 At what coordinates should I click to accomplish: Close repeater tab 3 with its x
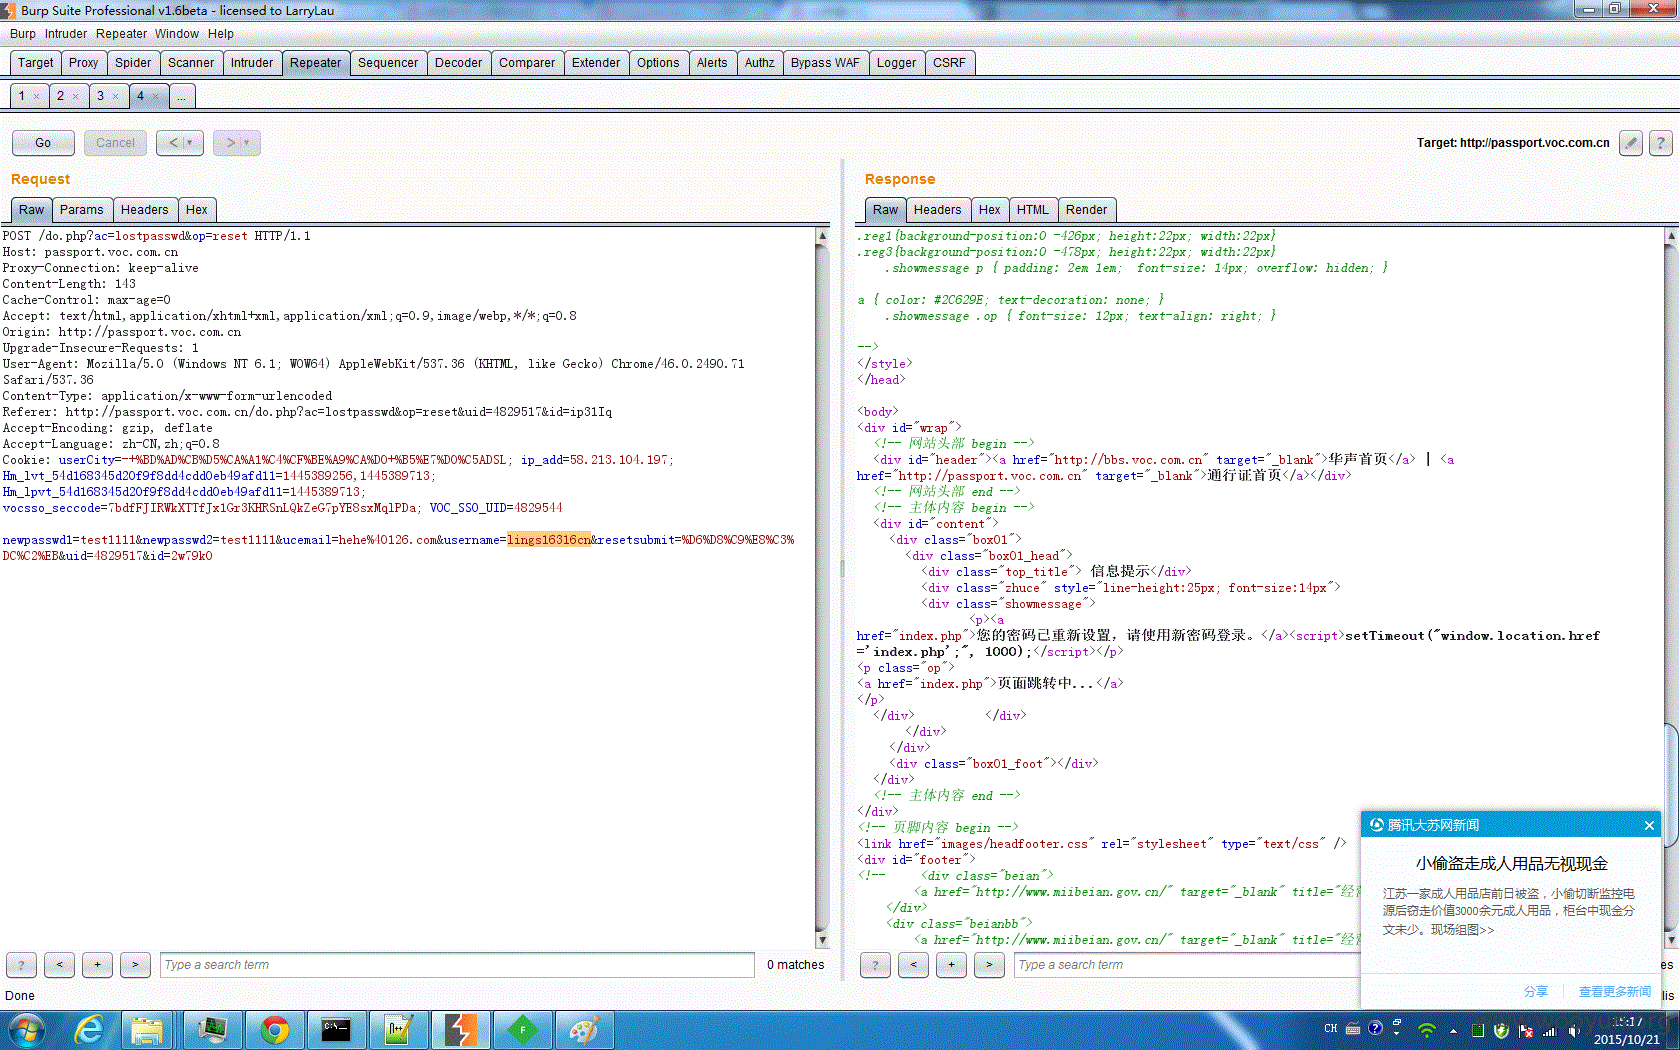[x=115, y=97]
